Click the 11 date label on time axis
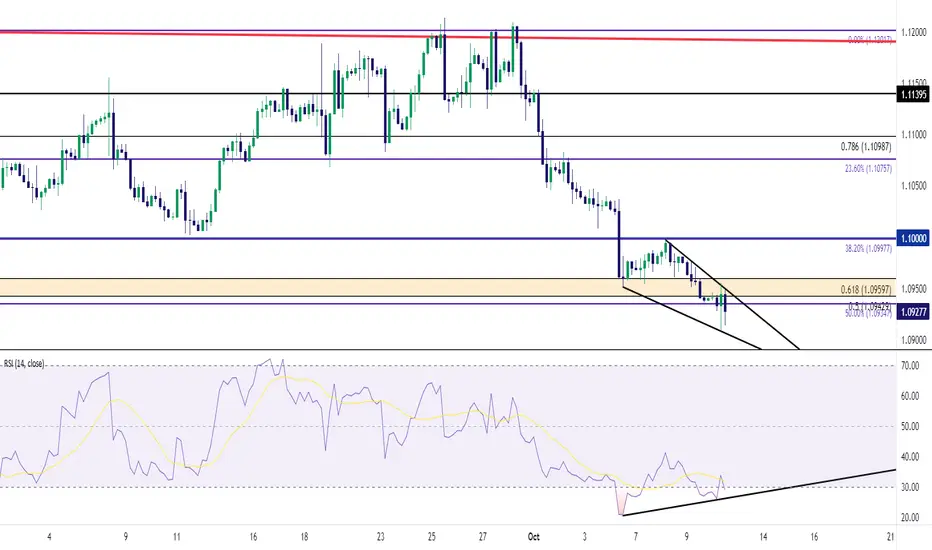 [177, 537]
